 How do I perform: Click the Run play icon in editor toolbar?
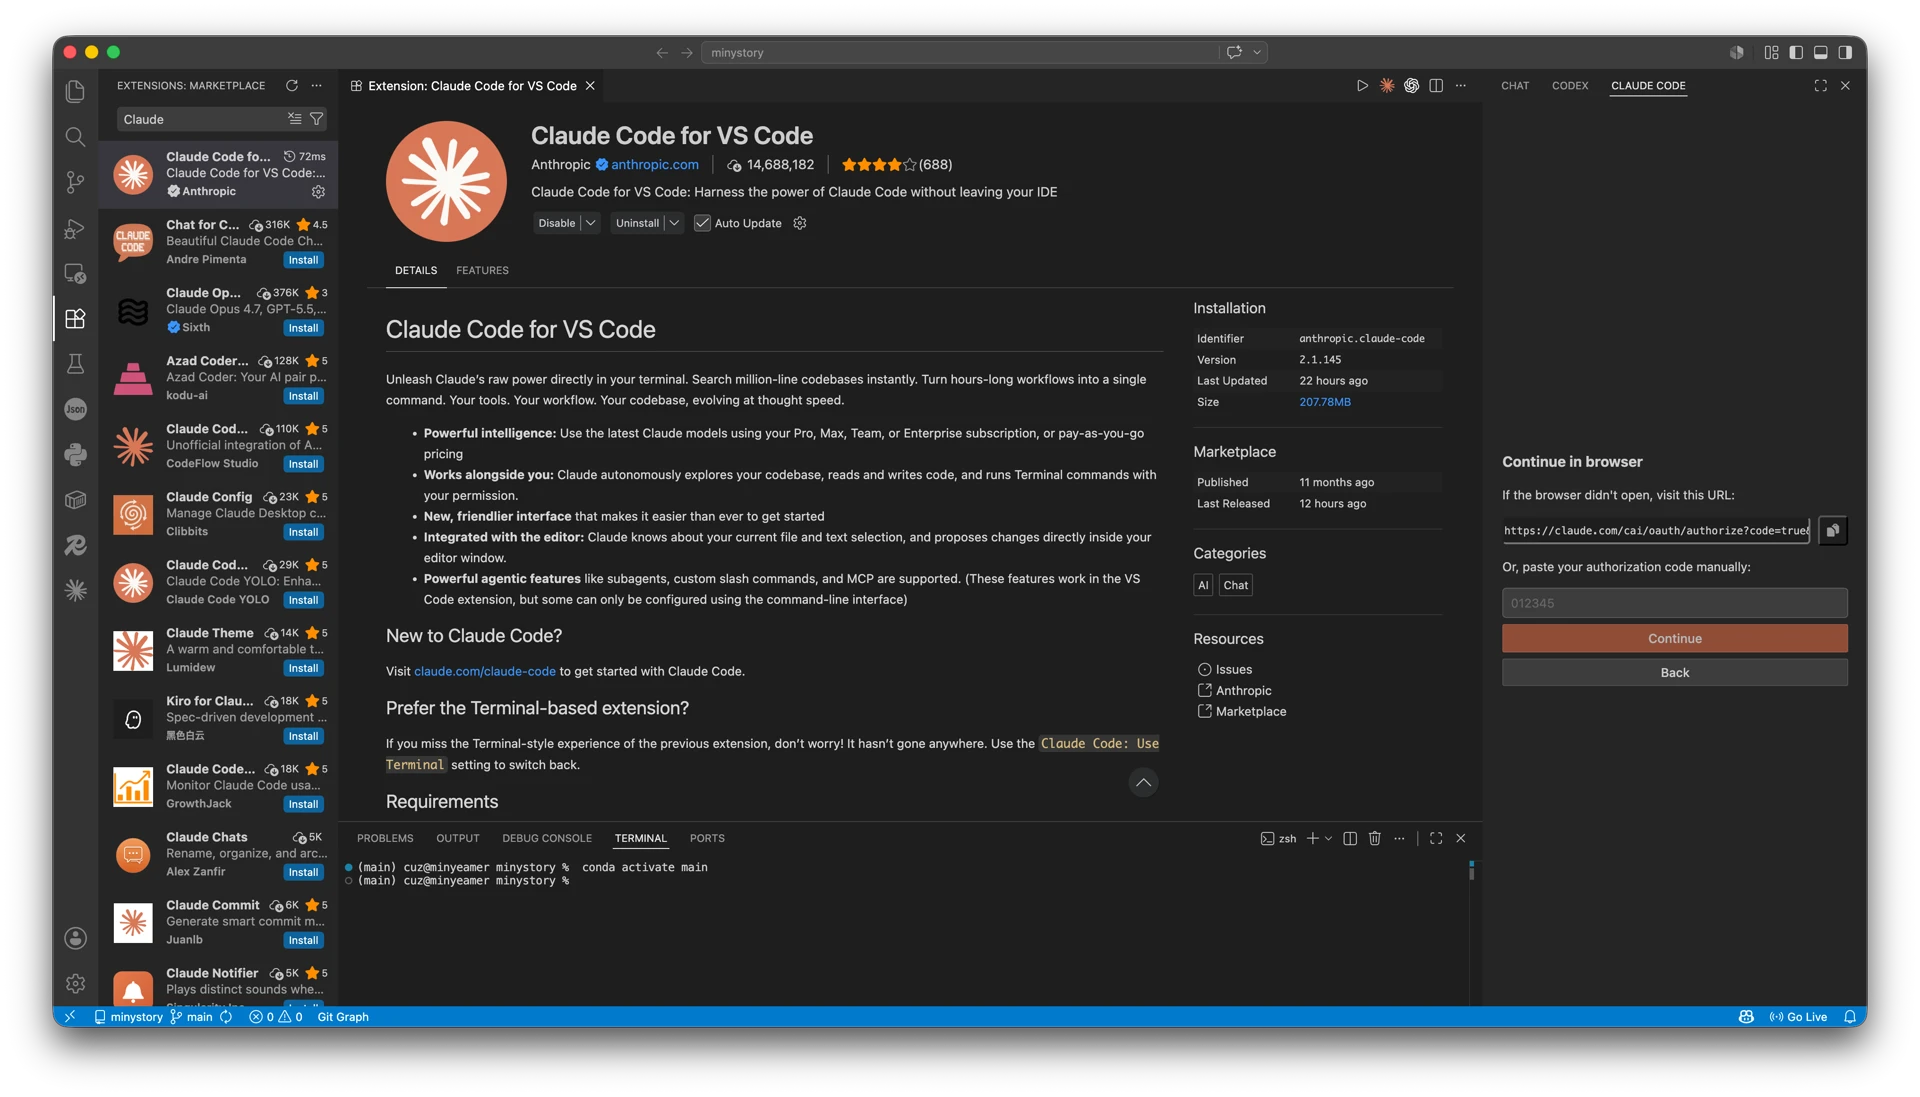pyautogui.click(x=1362, y=86)
